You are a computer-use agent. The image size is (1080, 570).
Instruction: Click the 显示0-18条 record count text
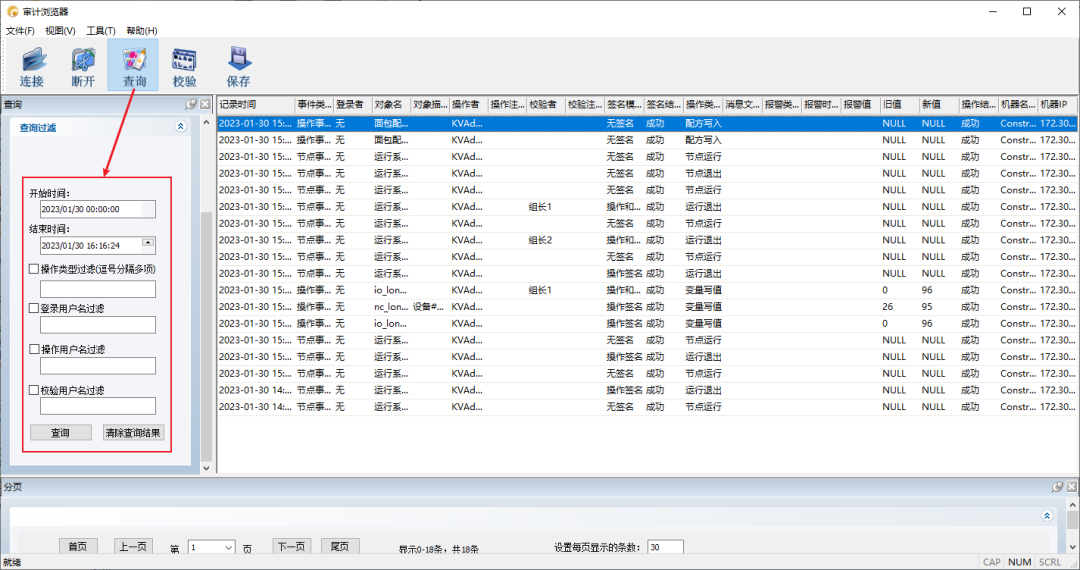pos(438,549)
